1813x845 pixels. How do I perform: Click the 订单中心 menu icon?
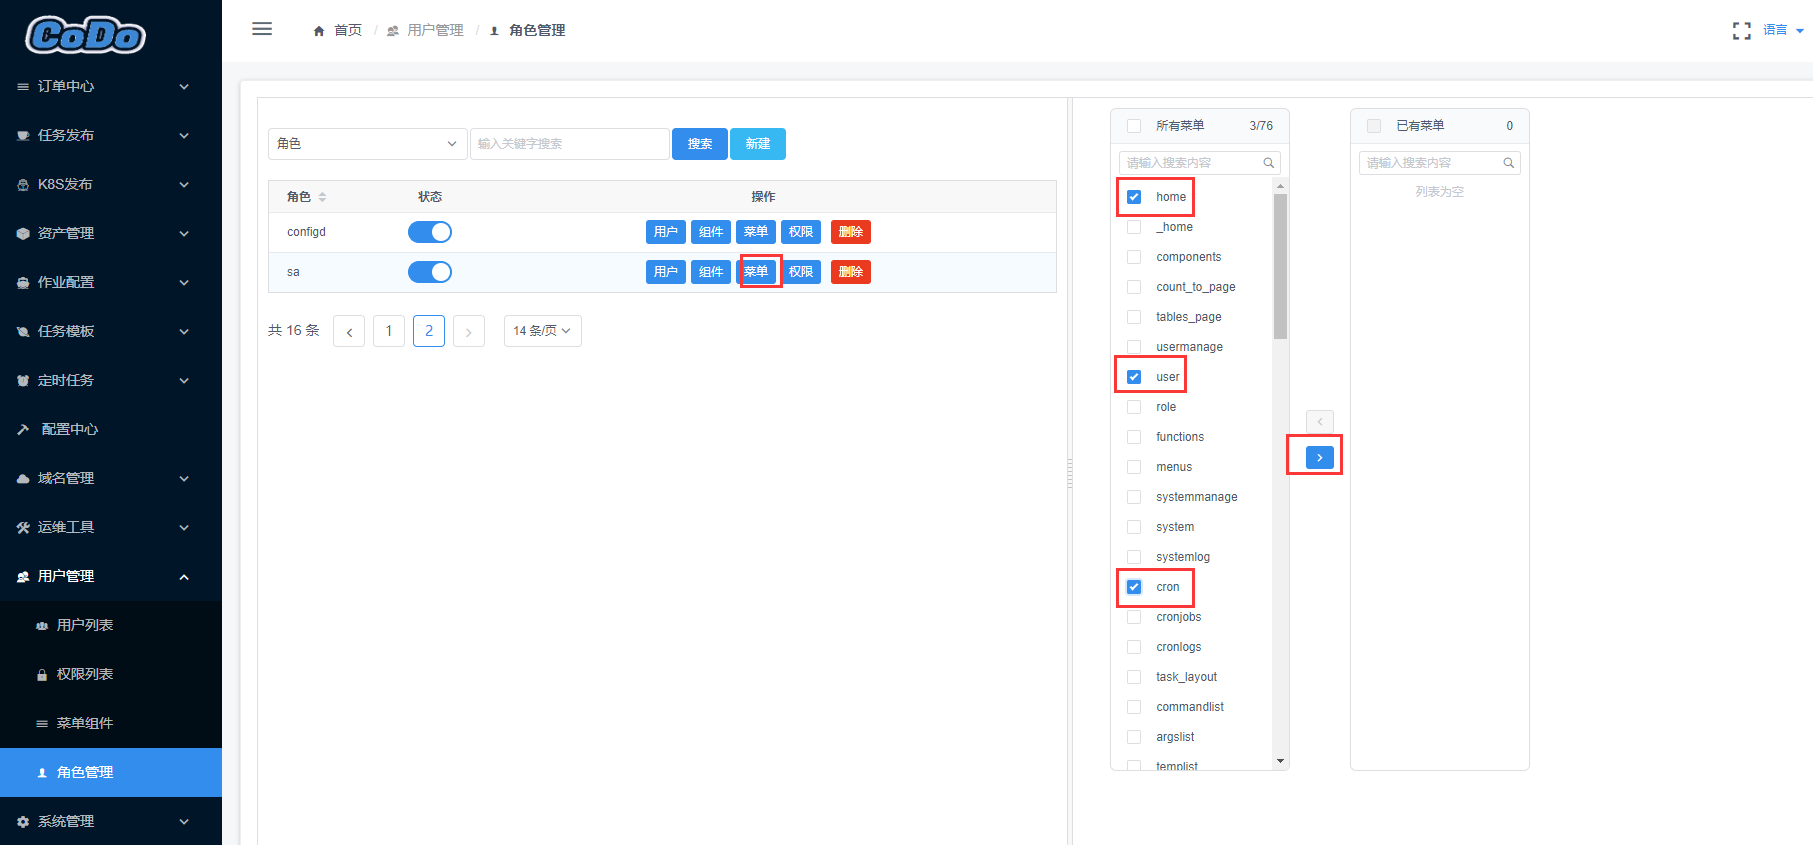[x=23, y=87]
